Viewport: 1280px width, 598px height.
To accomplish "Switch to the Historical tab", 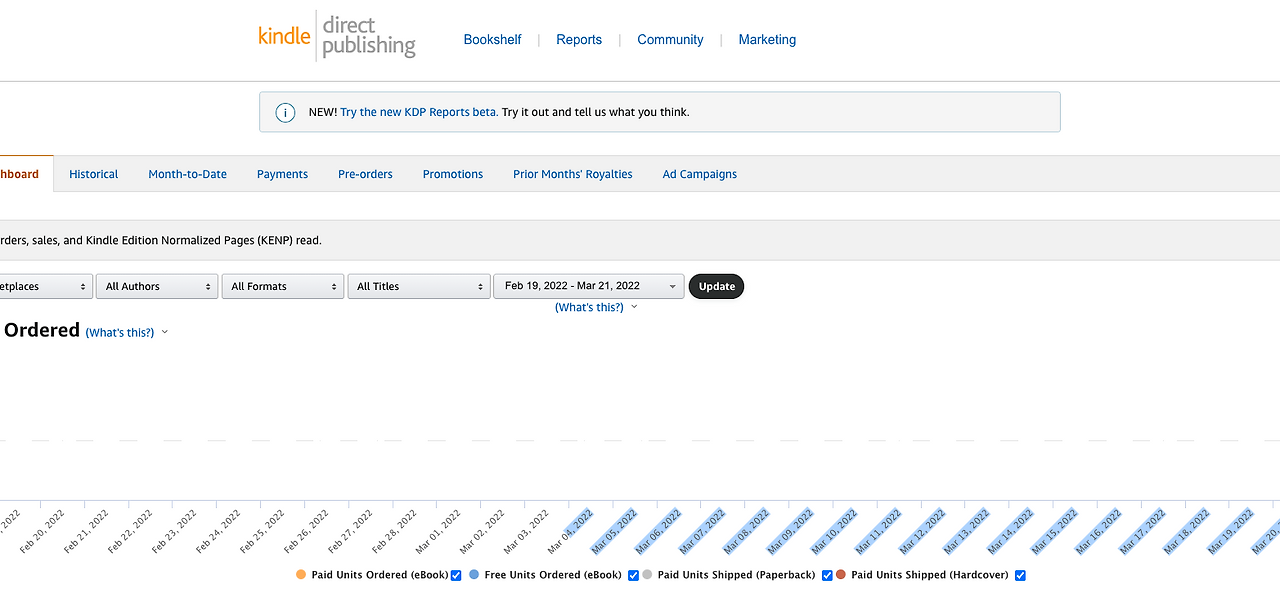I will (94, 174).
